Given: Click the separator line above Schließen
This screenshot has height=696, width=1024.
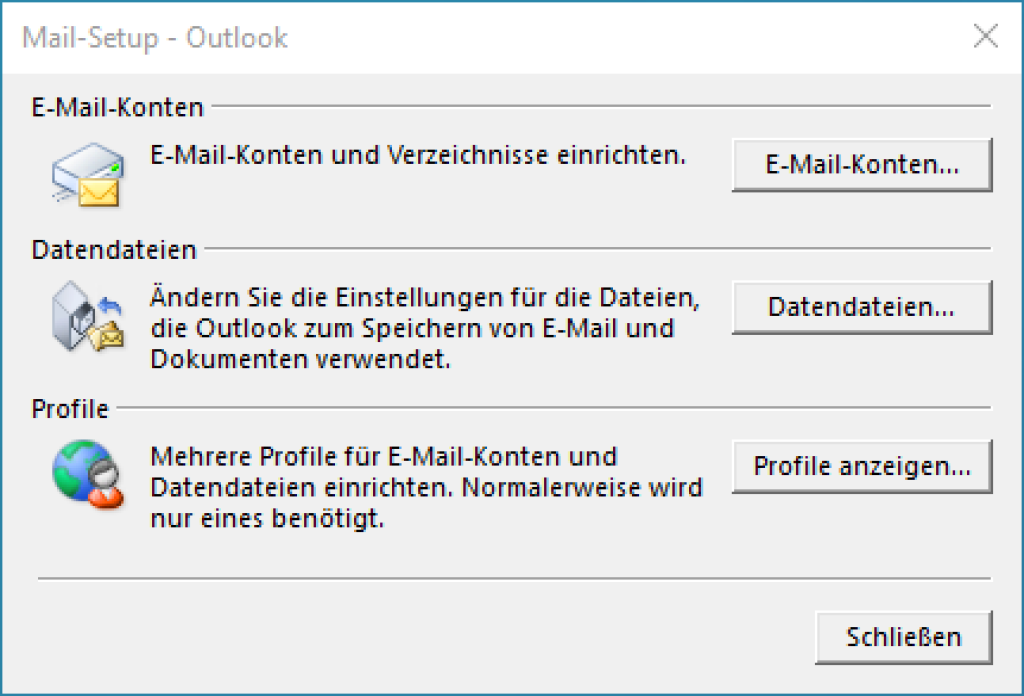Looking at the screenshot, I should point(515,578).
